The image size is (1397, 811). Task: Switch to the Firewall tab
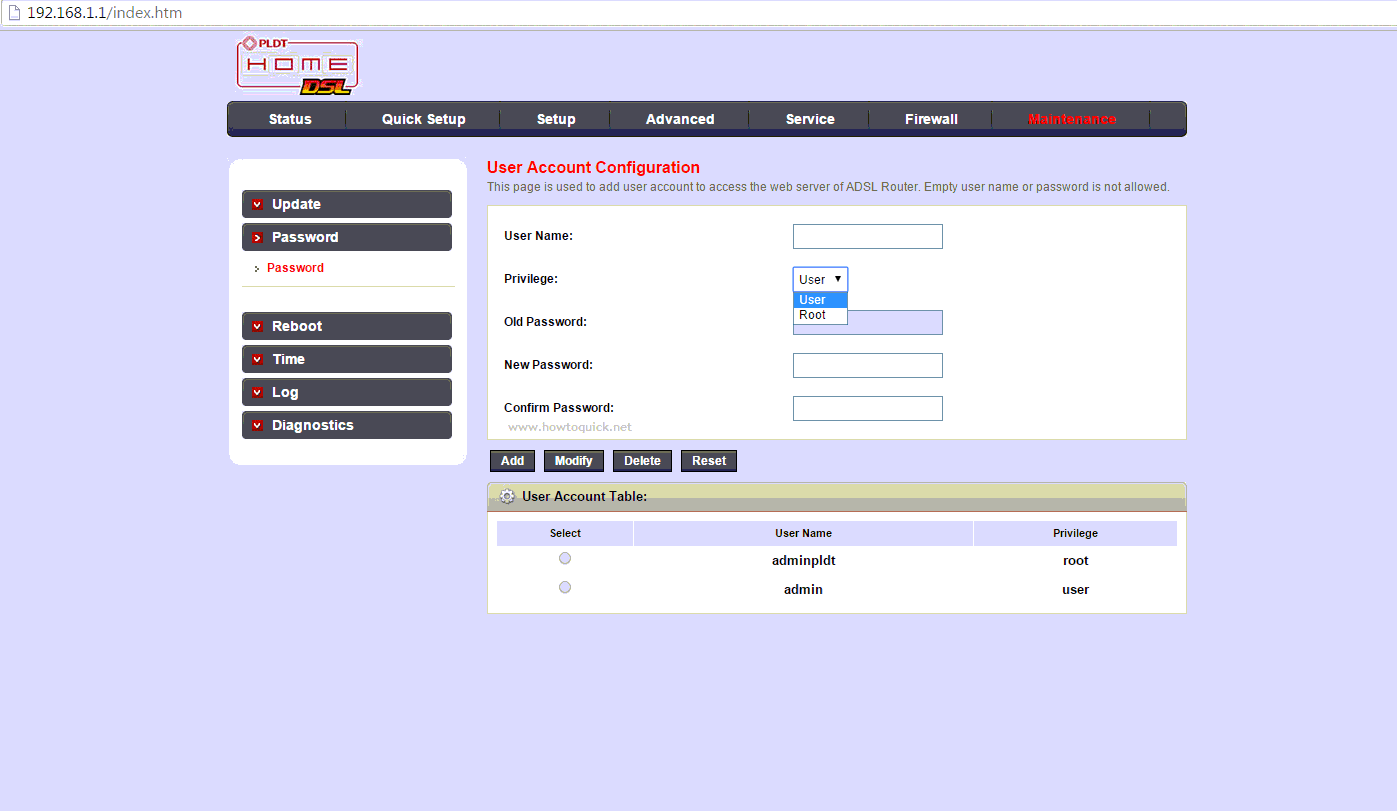coord(930,118)
